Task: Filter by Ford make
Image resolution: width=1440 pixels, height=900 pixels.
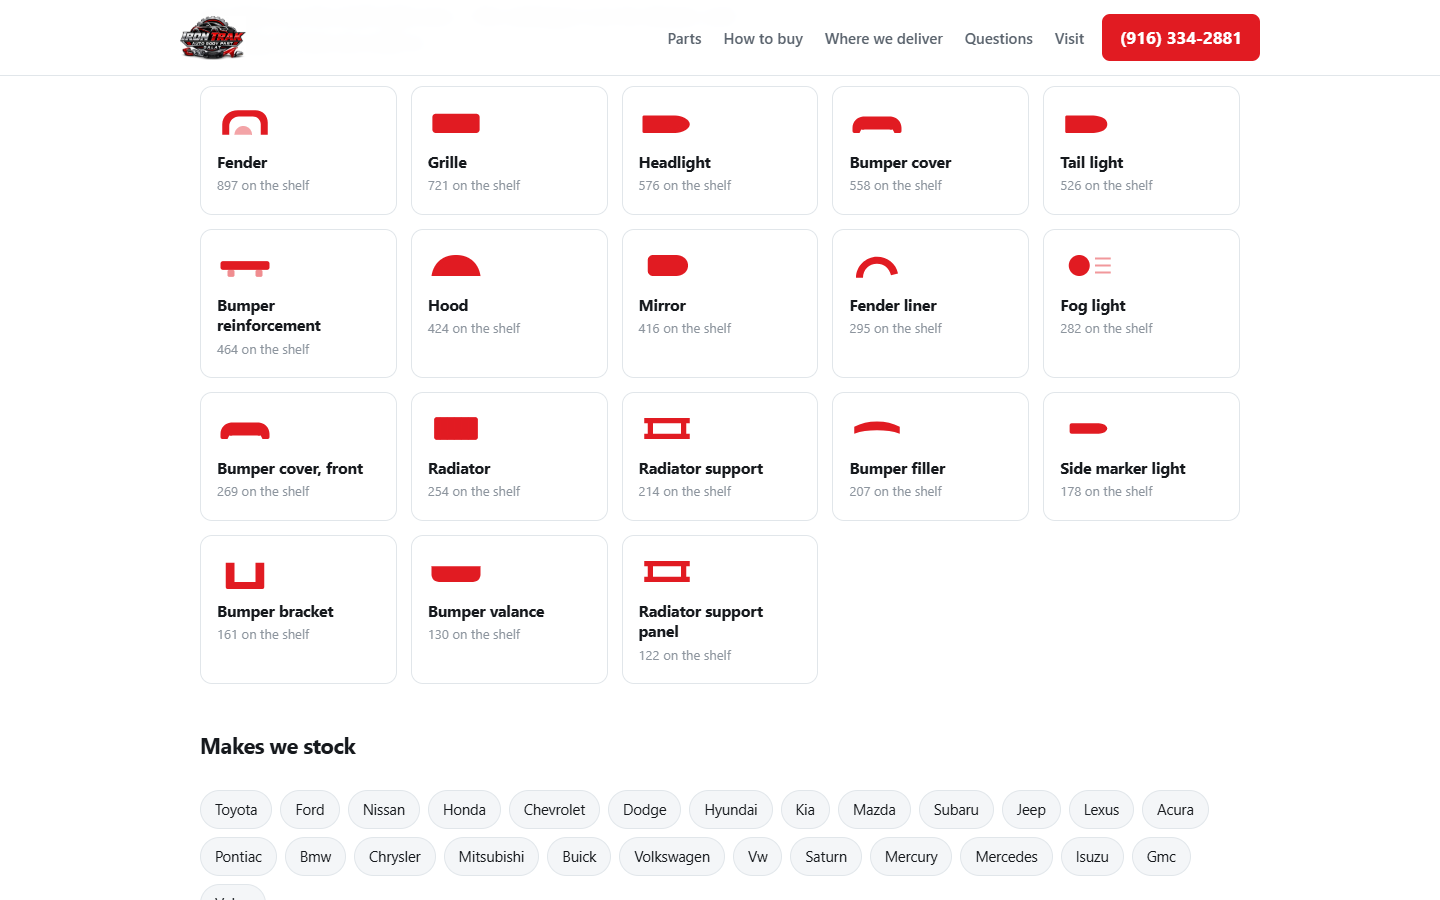Action: coord(310,810)
